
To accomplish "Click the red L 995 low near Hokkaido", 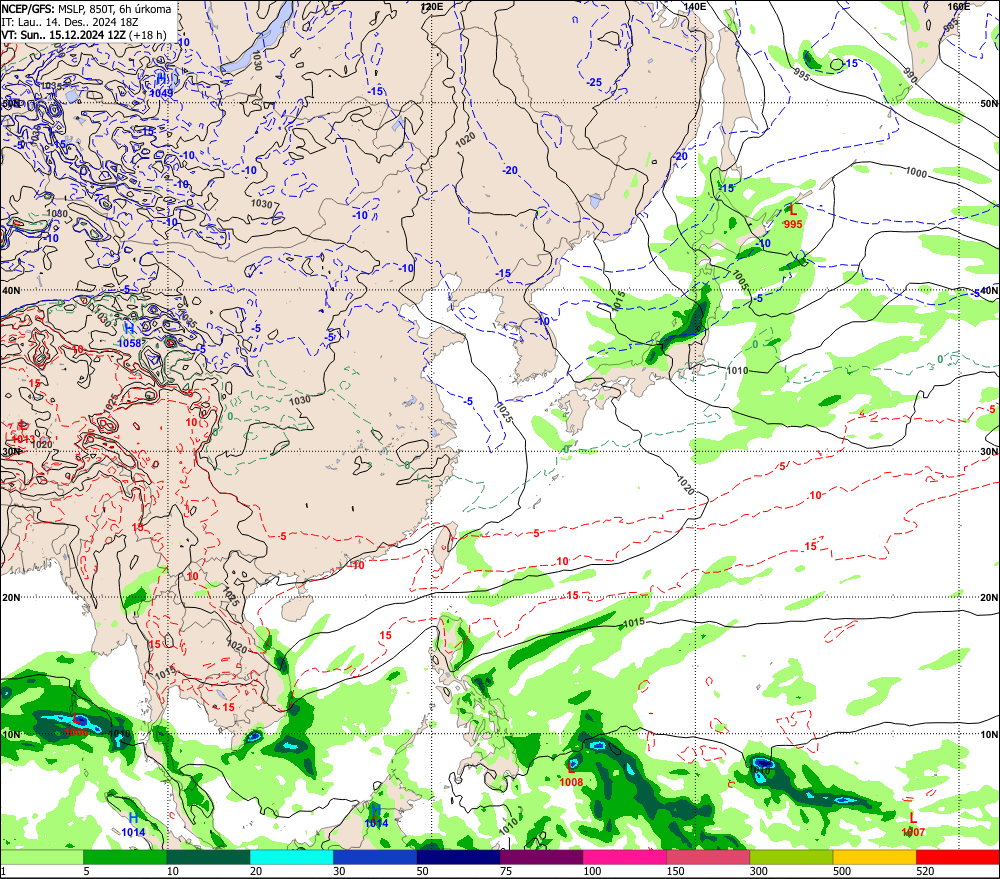I will (793, 216).
